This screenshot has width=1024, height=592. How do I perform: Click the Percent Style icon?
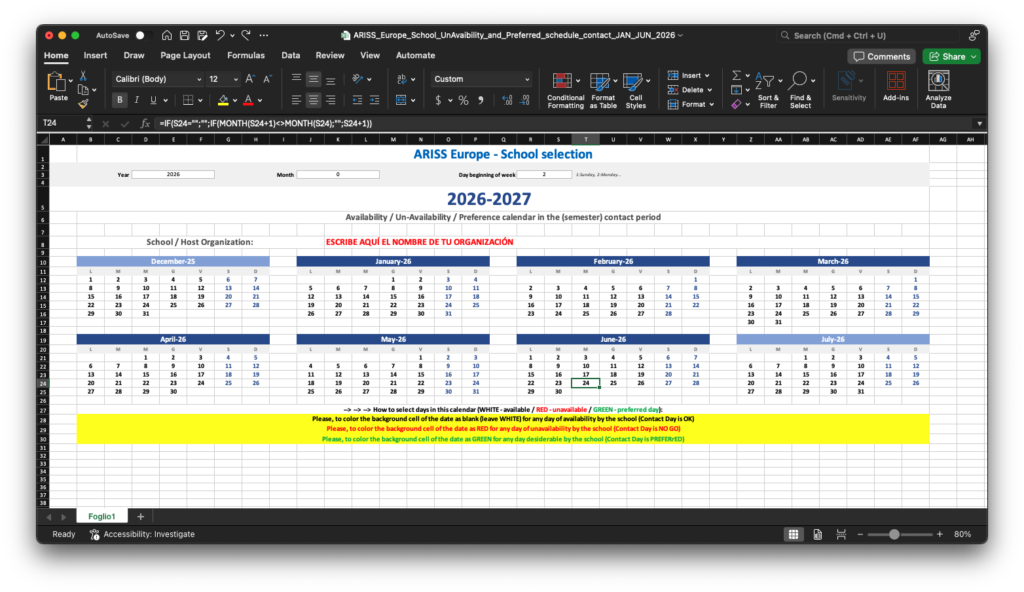(463, 100)
